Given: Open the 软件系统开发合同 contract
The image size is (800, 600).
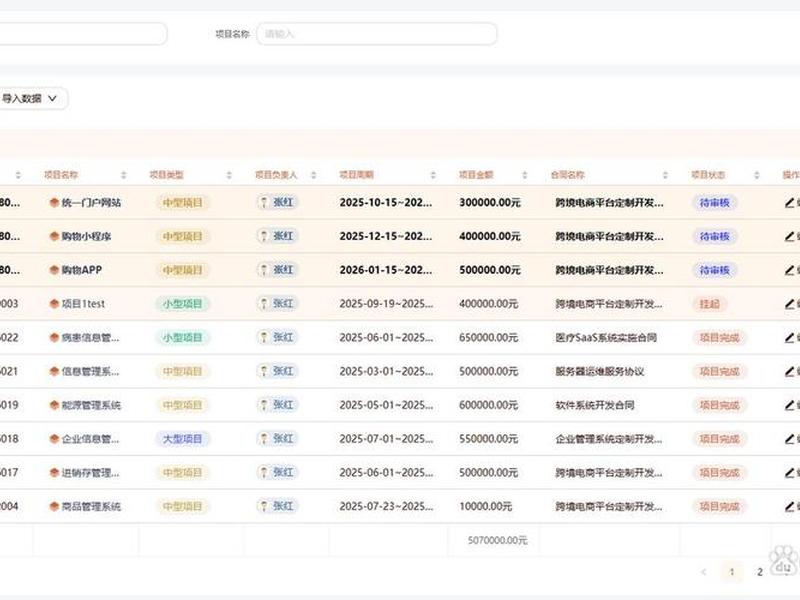Looking at the screenshot, I should [595, 405].
